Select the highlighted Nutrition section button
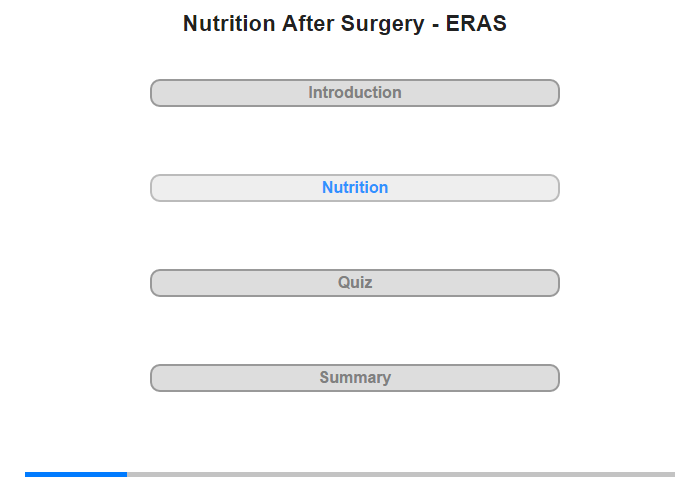Viewport: 700px width, 480px height. 355,188
